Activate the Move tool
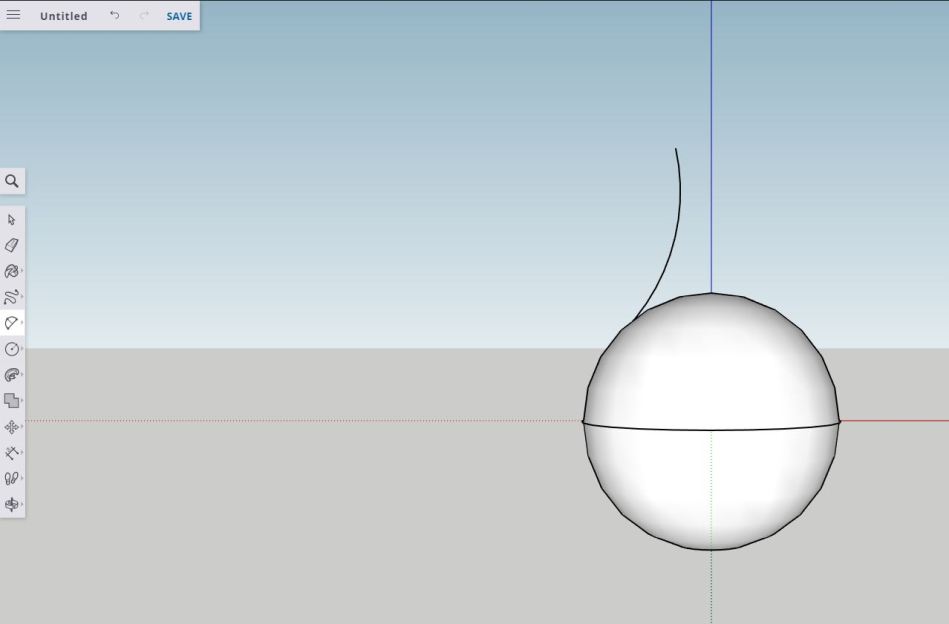The height and width of the screenshot is (624, 949). (12, 427)
